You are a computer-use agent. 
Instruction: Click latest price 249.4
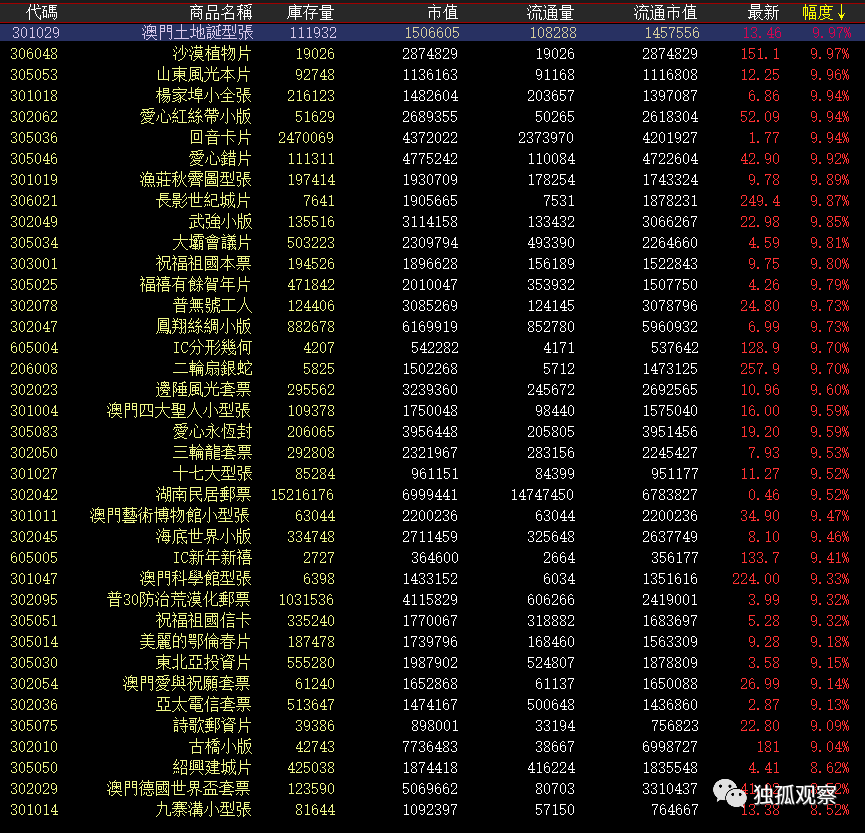coord(760,201)
